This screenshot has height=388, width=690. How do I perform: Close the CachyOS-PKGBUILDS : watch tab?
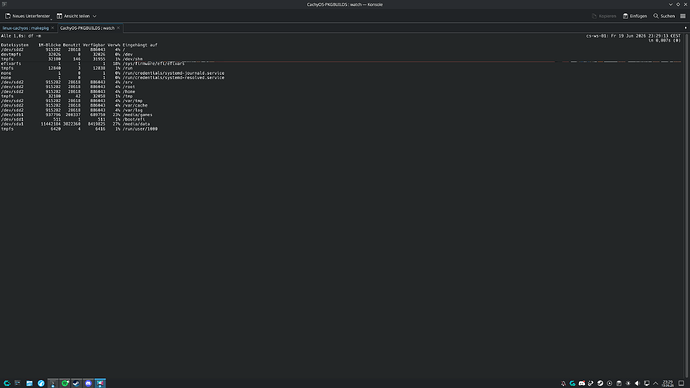pyautogui.click(x=118, y=28)
